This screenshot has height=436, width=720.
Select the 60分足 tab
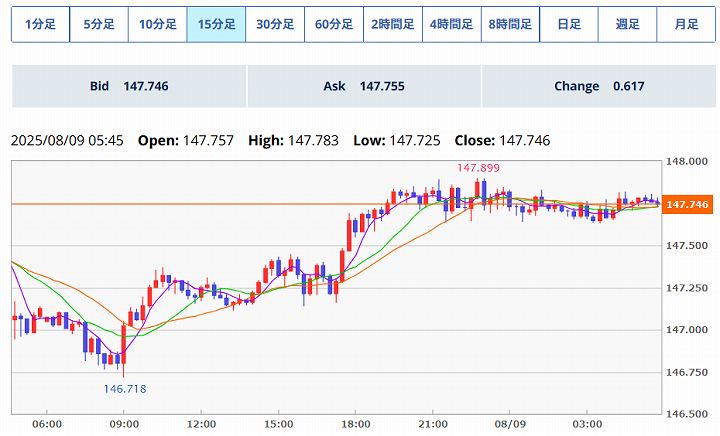(x=334, y=24)
